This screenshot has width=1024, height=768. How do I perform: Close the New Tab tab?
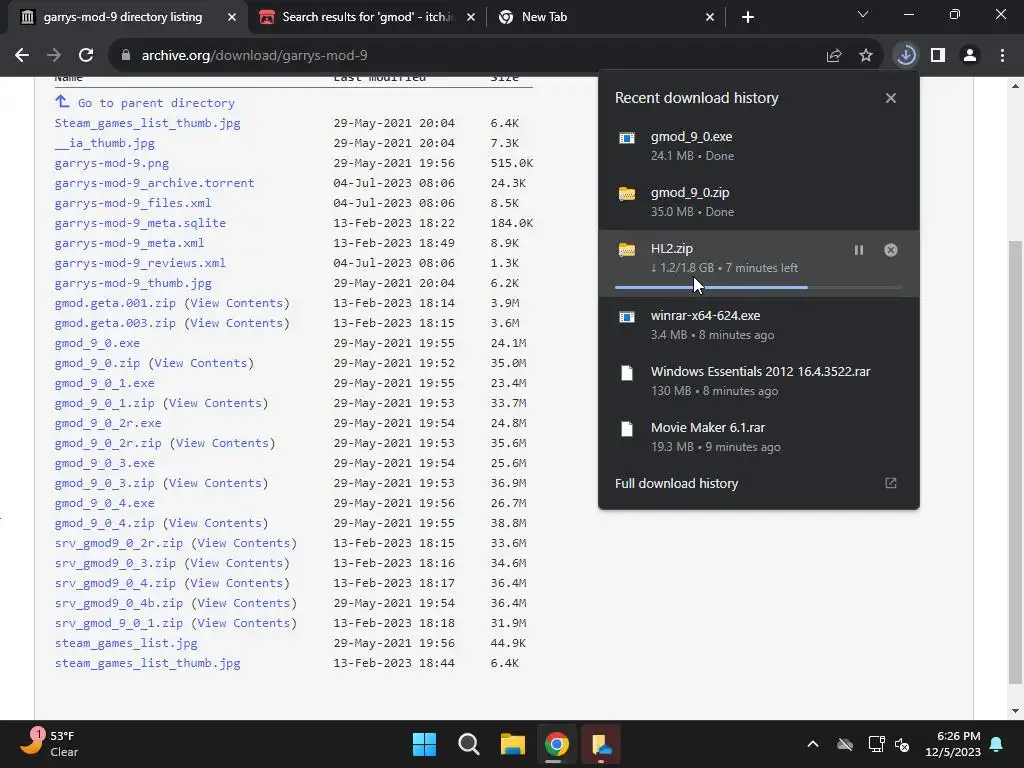(710, 17)
